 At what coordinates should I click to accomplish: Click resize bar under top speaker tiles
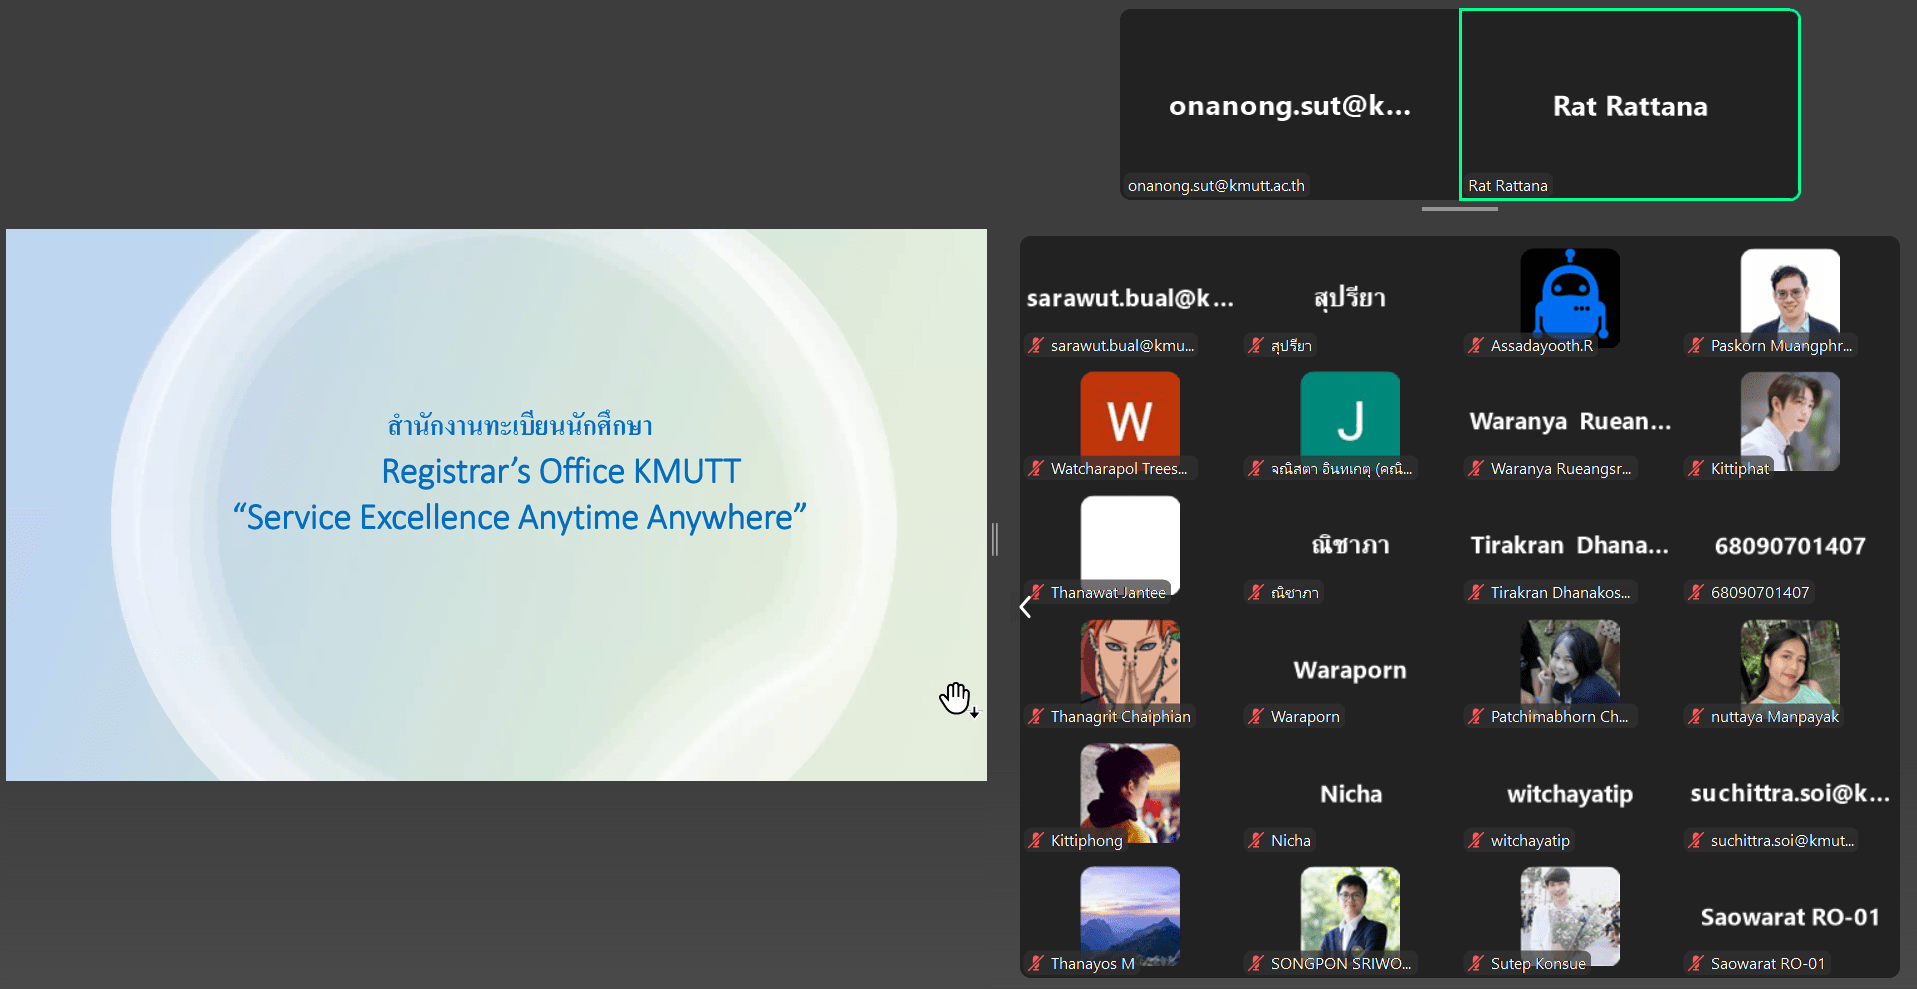click(x=1460, y=209)
